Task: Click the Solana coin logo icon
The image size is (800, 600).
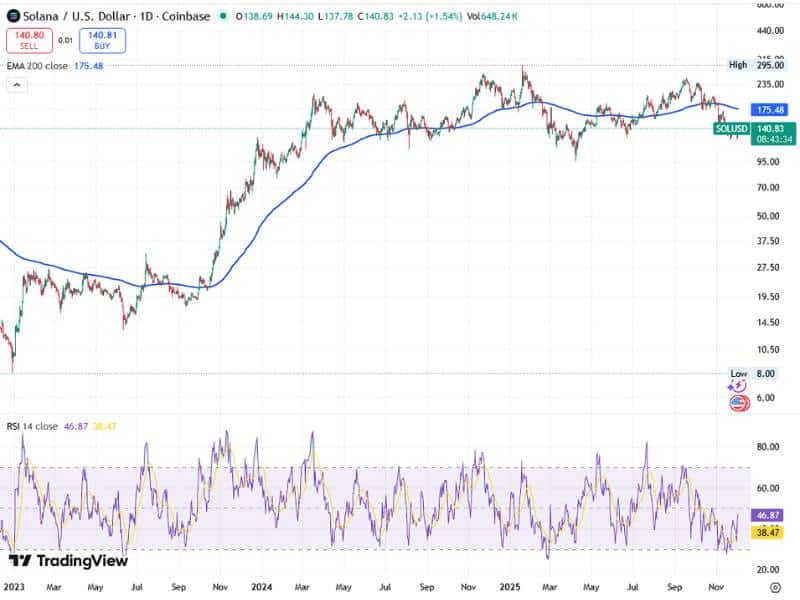Action: 14,16
